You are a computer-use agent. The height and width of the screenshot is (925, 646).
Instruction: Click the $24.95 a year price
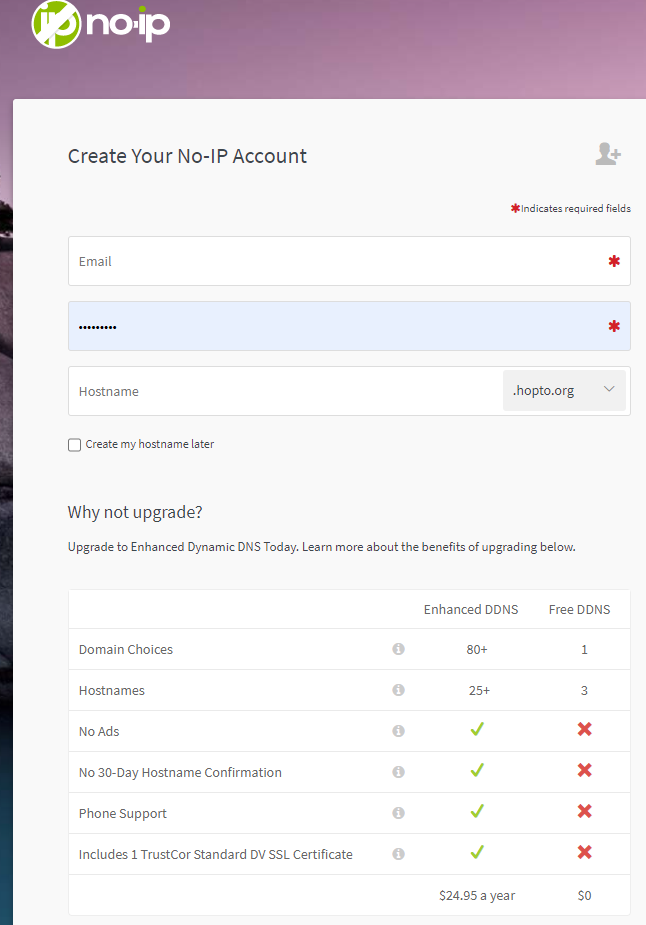pos(477,896)
